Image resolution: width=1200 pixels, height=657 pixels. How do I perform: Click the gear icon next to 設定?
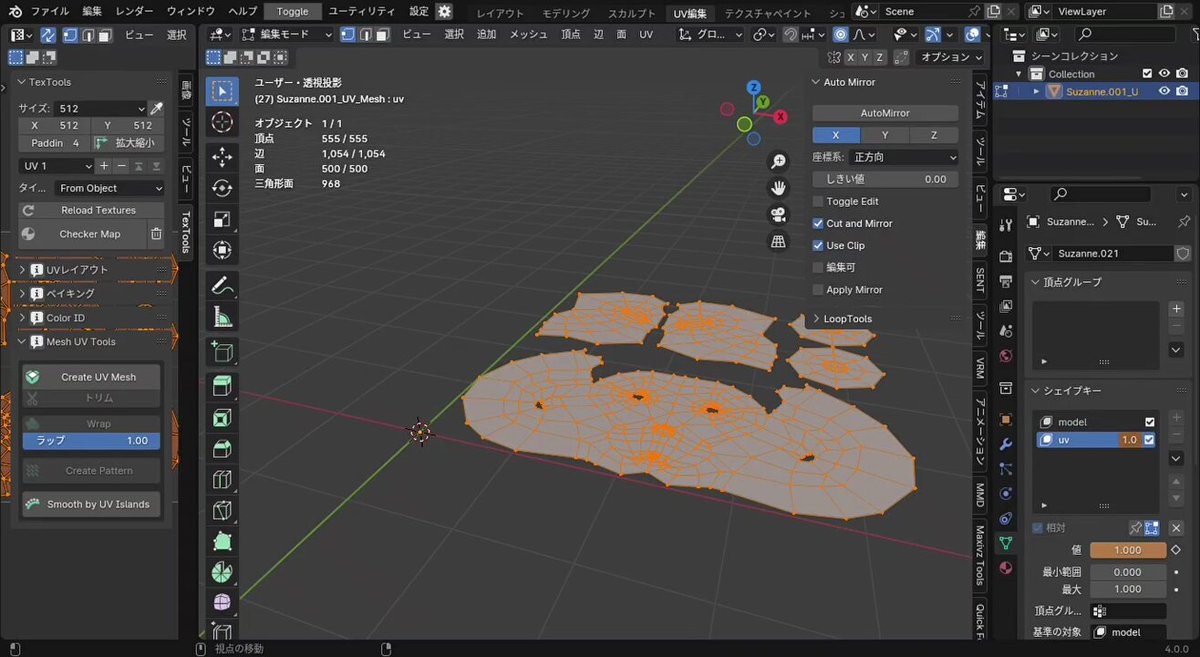[444, 11]
